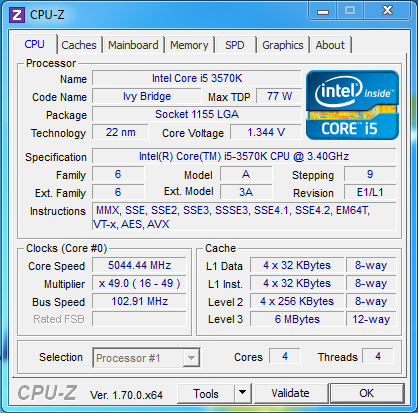Show the Graphics tab
The image size is (418, 413).
coord(283,45)
